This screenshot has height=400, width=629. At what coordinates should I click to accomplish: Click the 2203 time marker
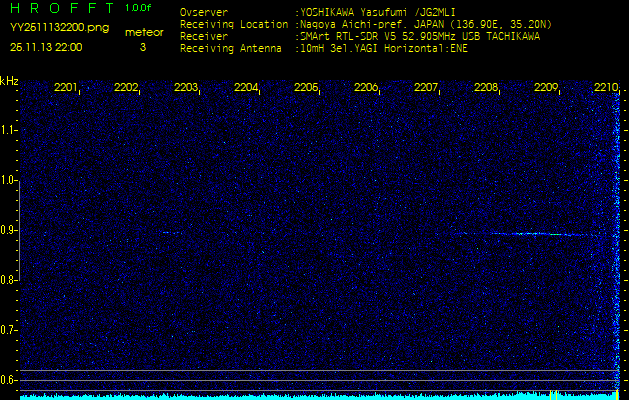[186, 88]
